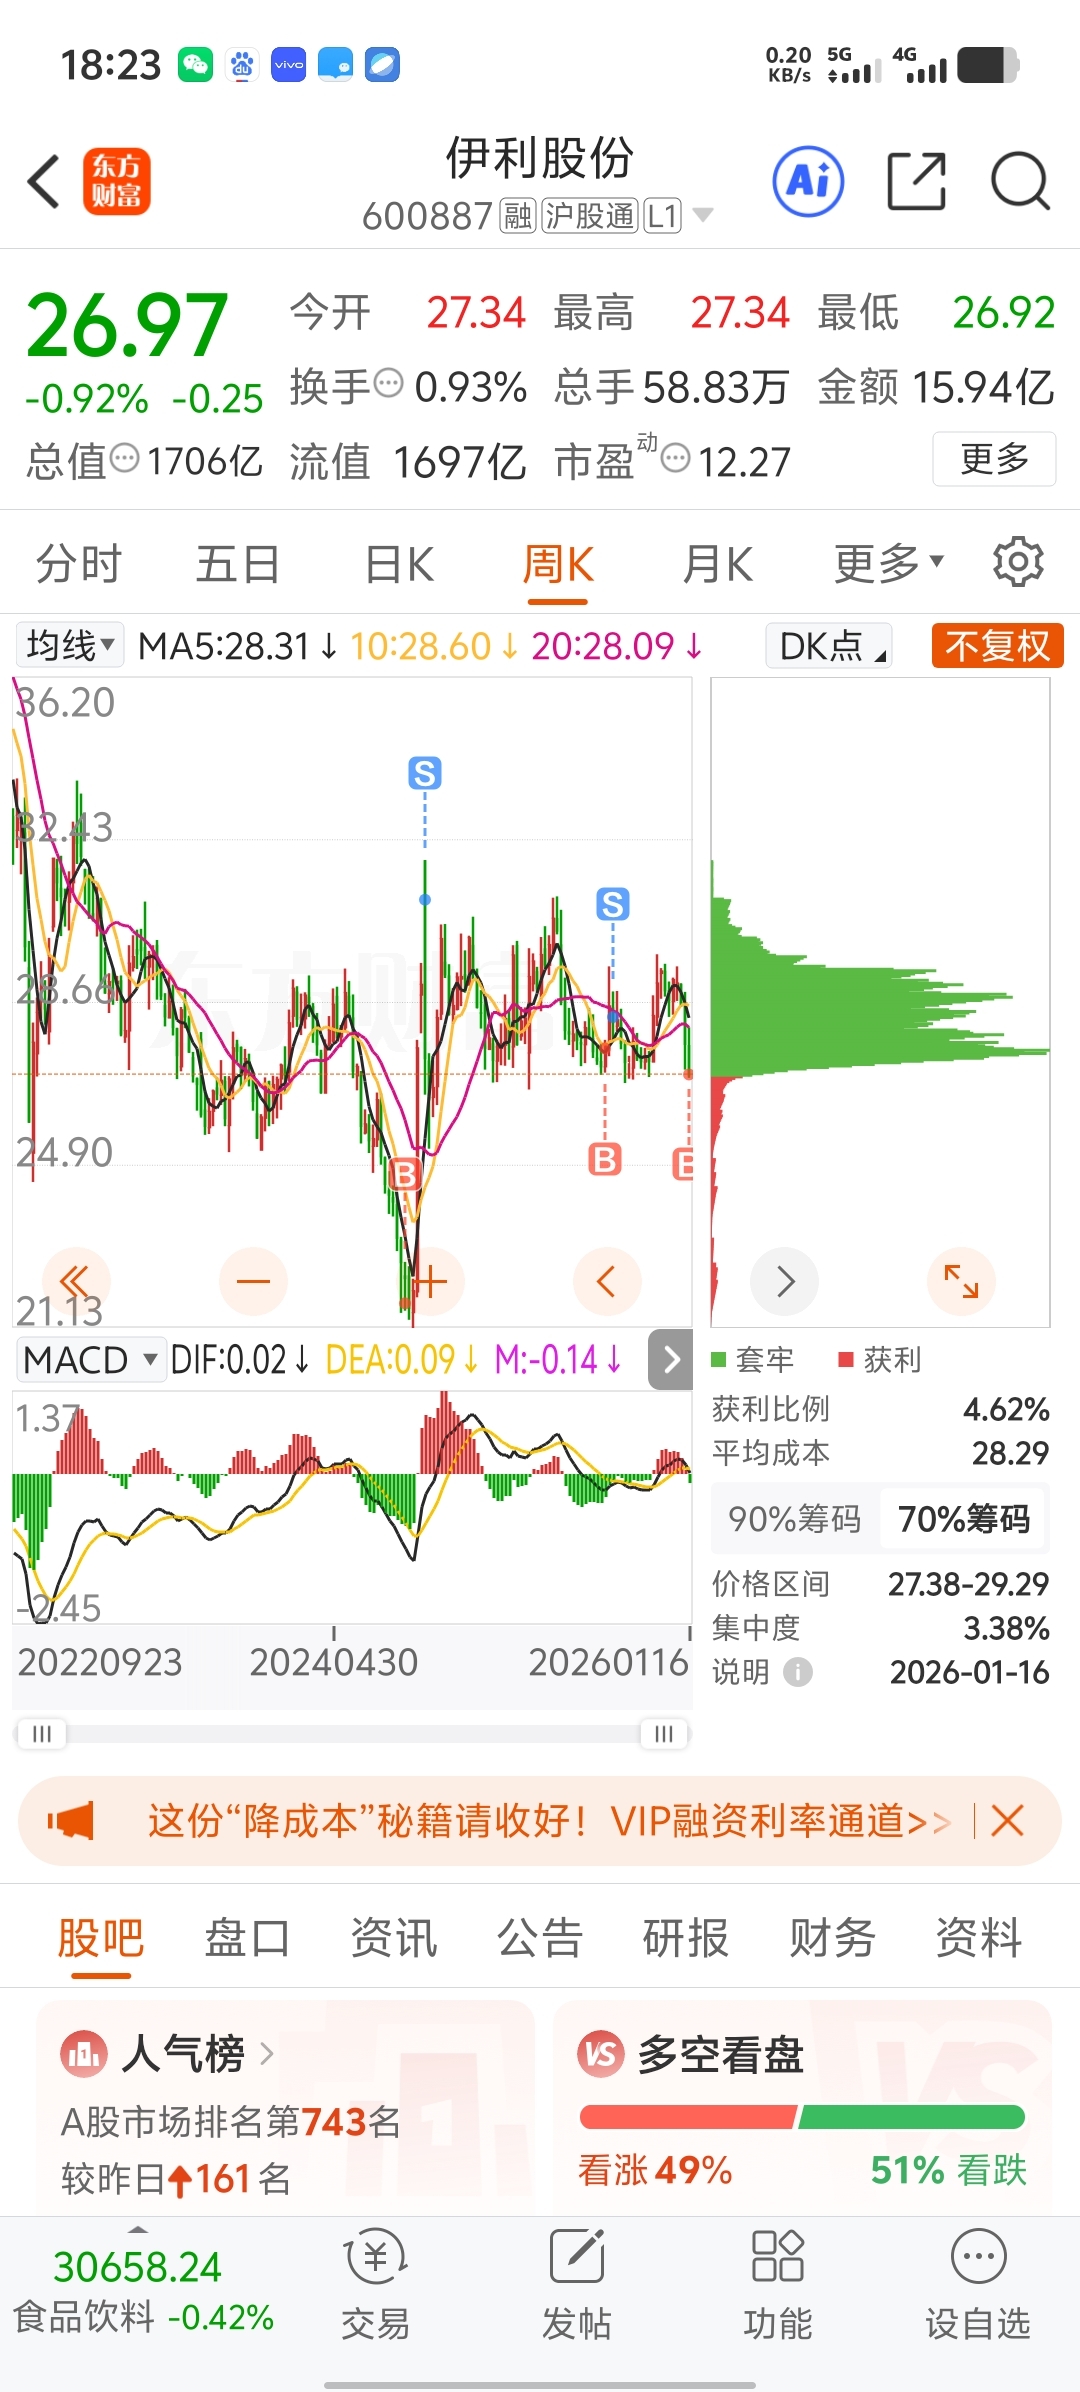Image resolution: width=1080 pixels, height=2392 pixels.
Task: Tap the top blue S sell marker
Action: (x=425, y=773)
